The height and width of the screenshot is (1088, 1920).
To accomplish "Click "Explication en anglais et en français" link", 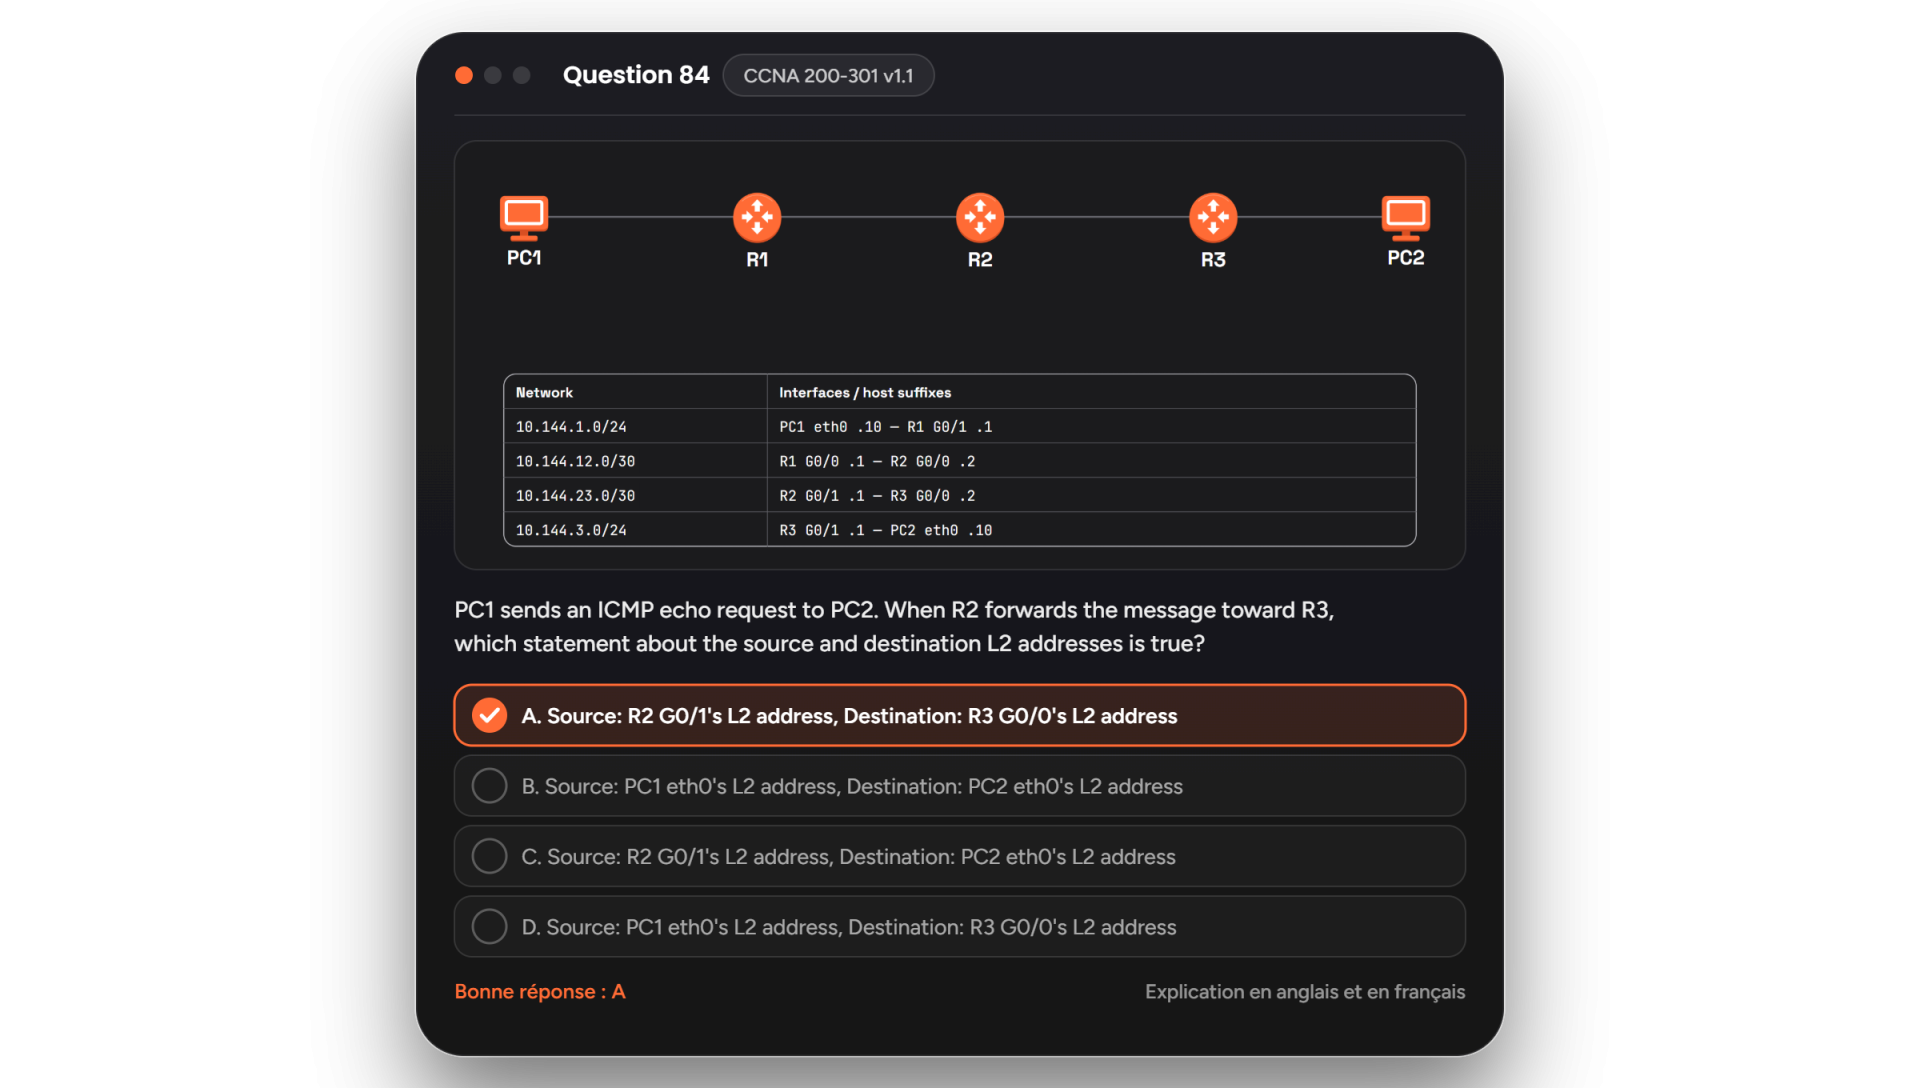I will pyautogui.click(x=1305, y=991).
